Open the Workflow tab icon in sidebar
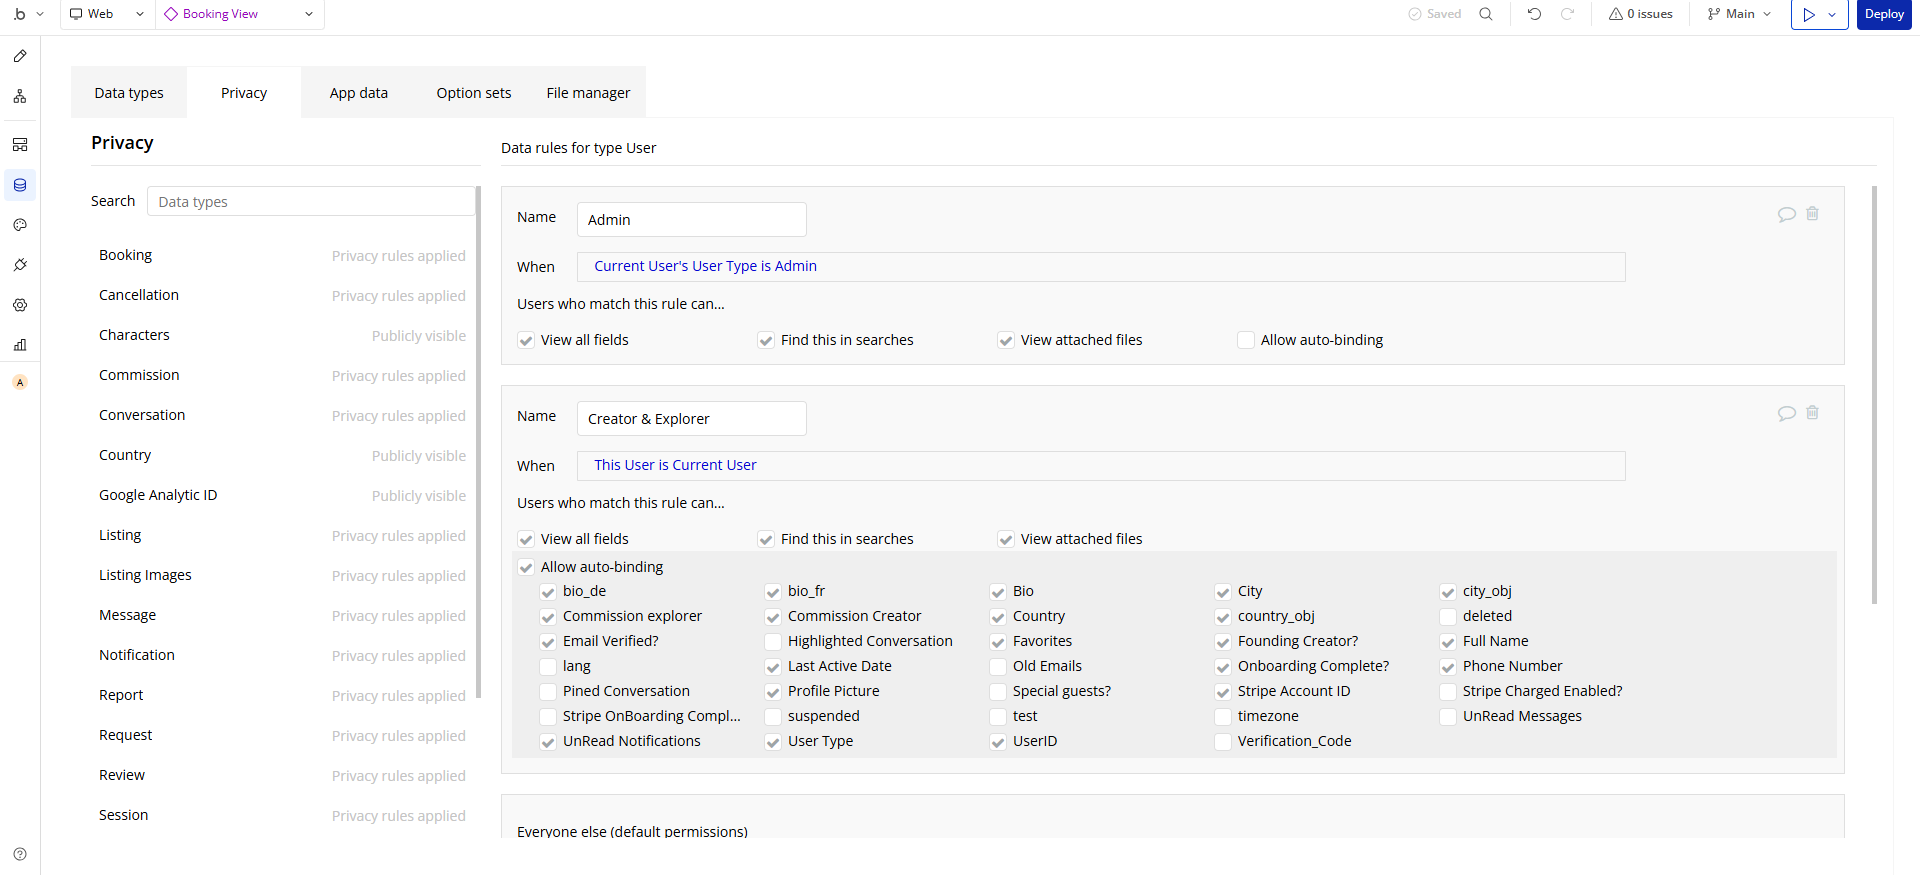Viewport: 1920px width, 875px height. pos(20,97)
